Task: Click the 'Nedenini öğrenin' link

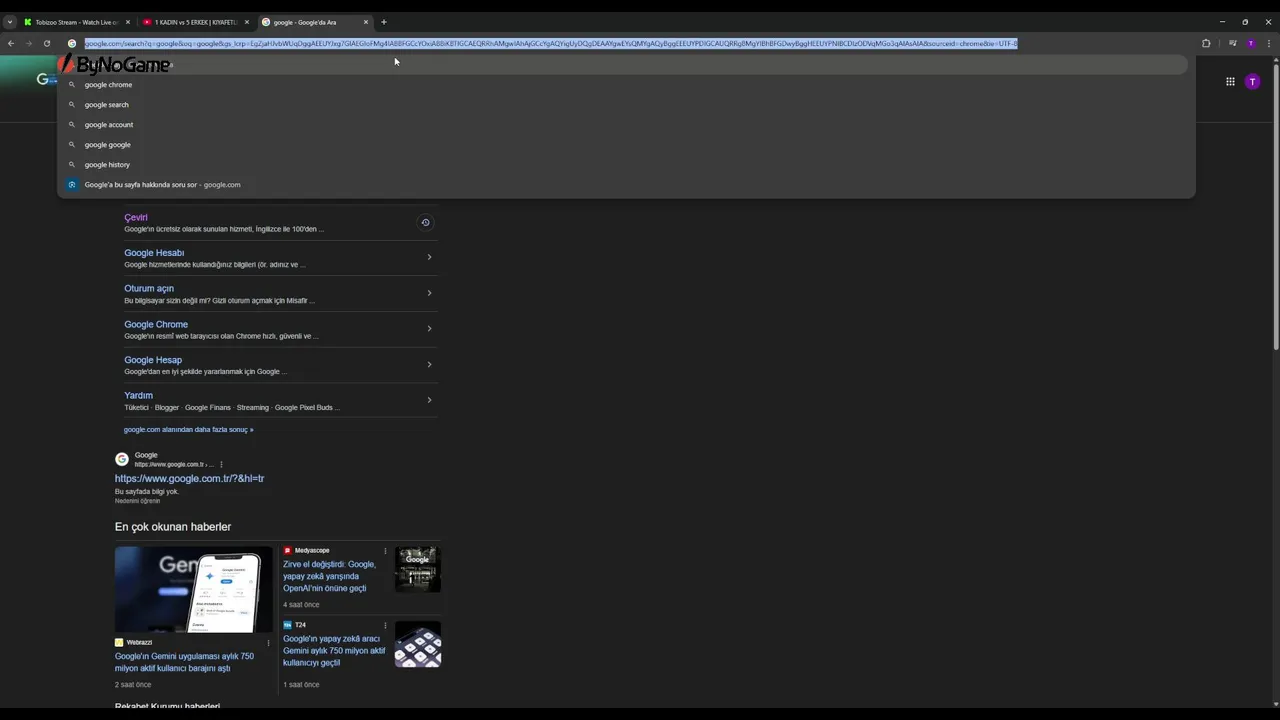Action: (137, 501)
